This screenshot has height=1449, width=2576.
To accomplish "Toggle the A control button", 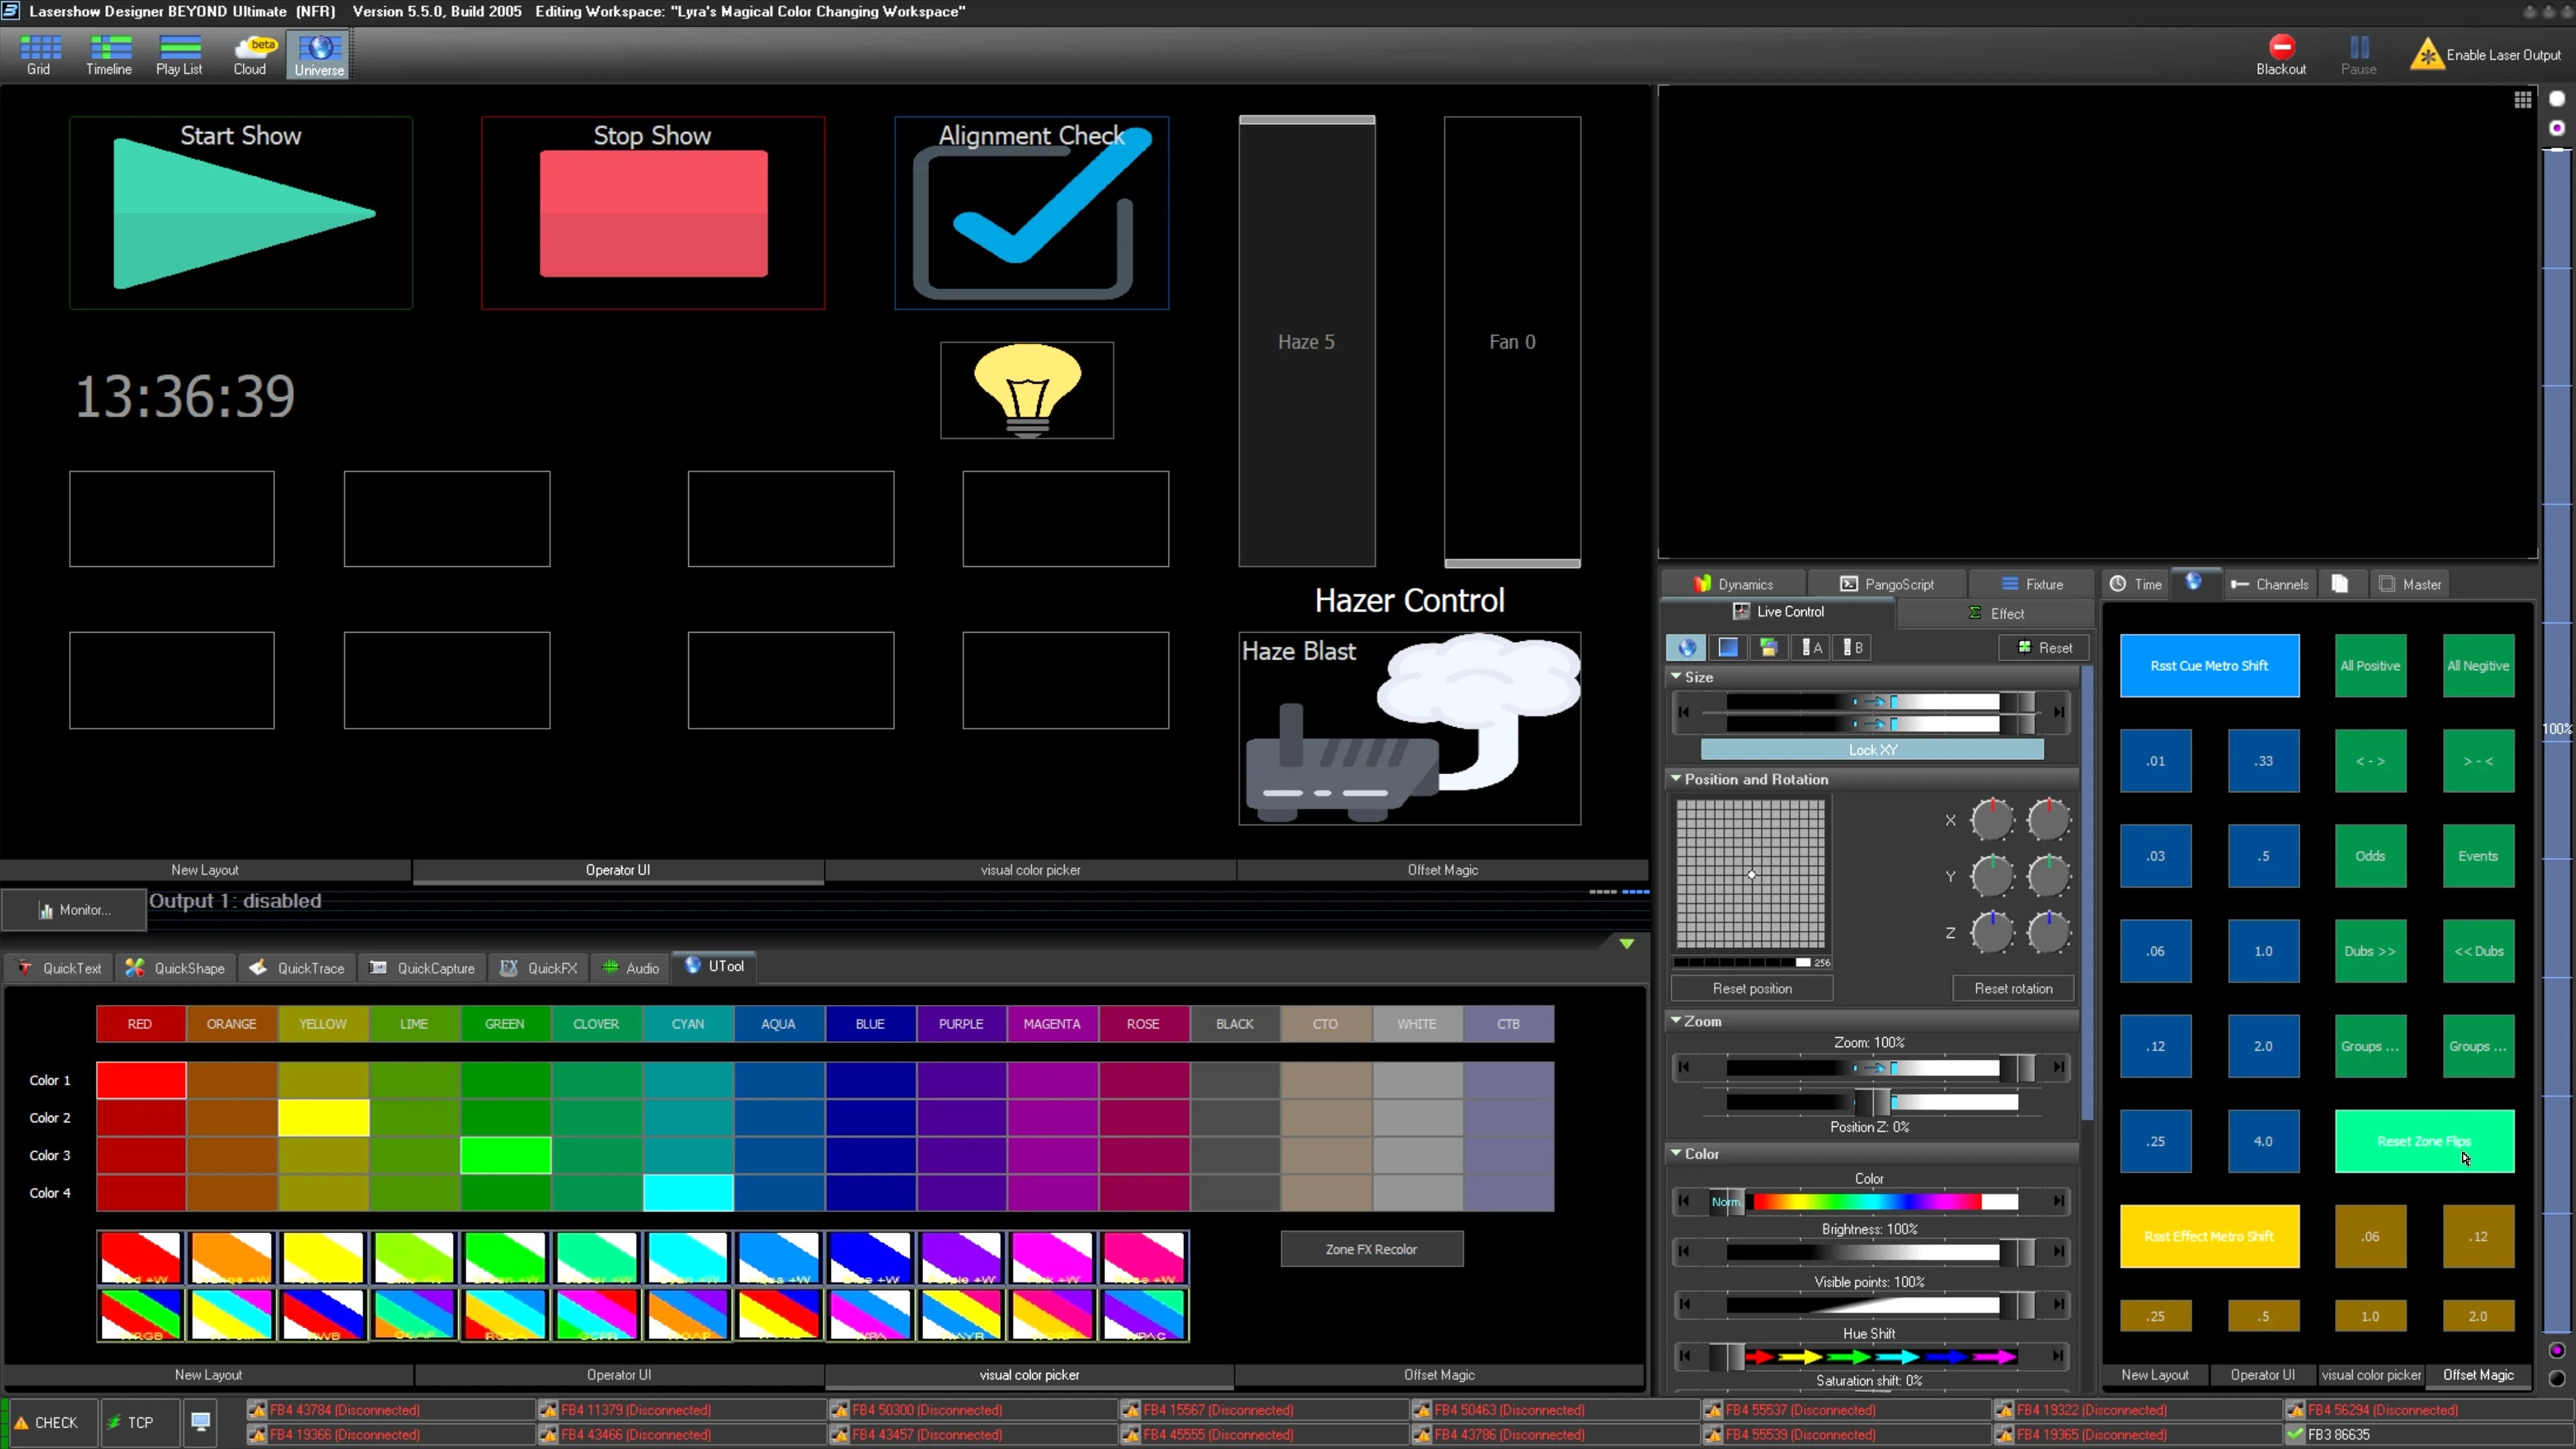I will [1811, 648].
